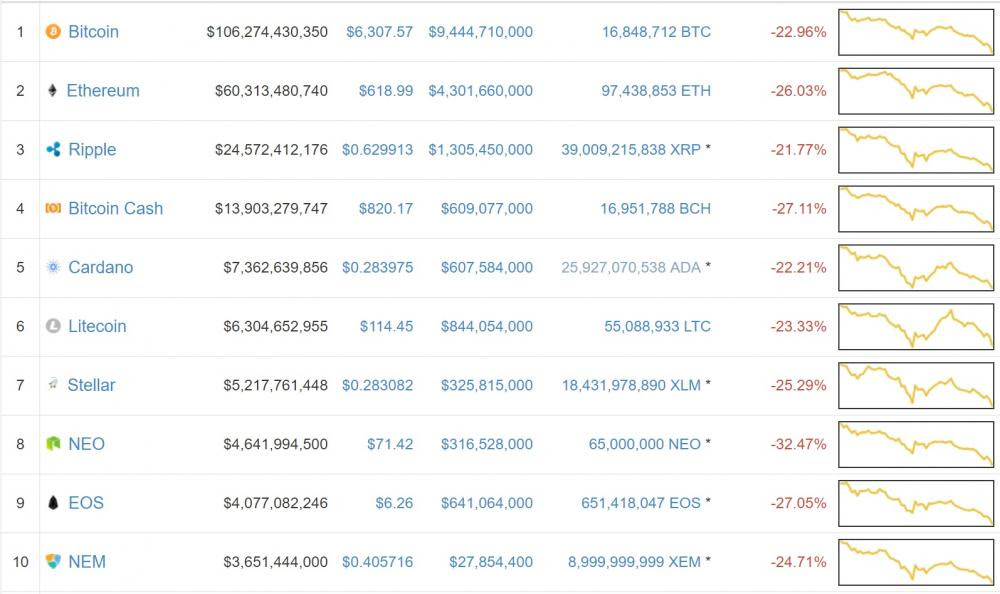Open the NEO price sparkline chart
The image size is (1000, 594).
916,444
